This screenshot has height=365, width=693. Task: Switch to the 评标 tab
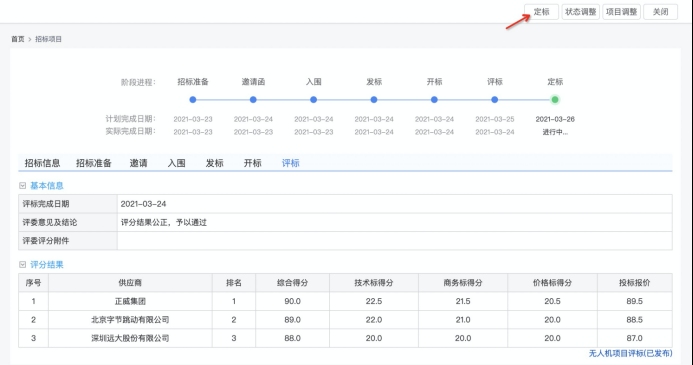click(291, 163)
